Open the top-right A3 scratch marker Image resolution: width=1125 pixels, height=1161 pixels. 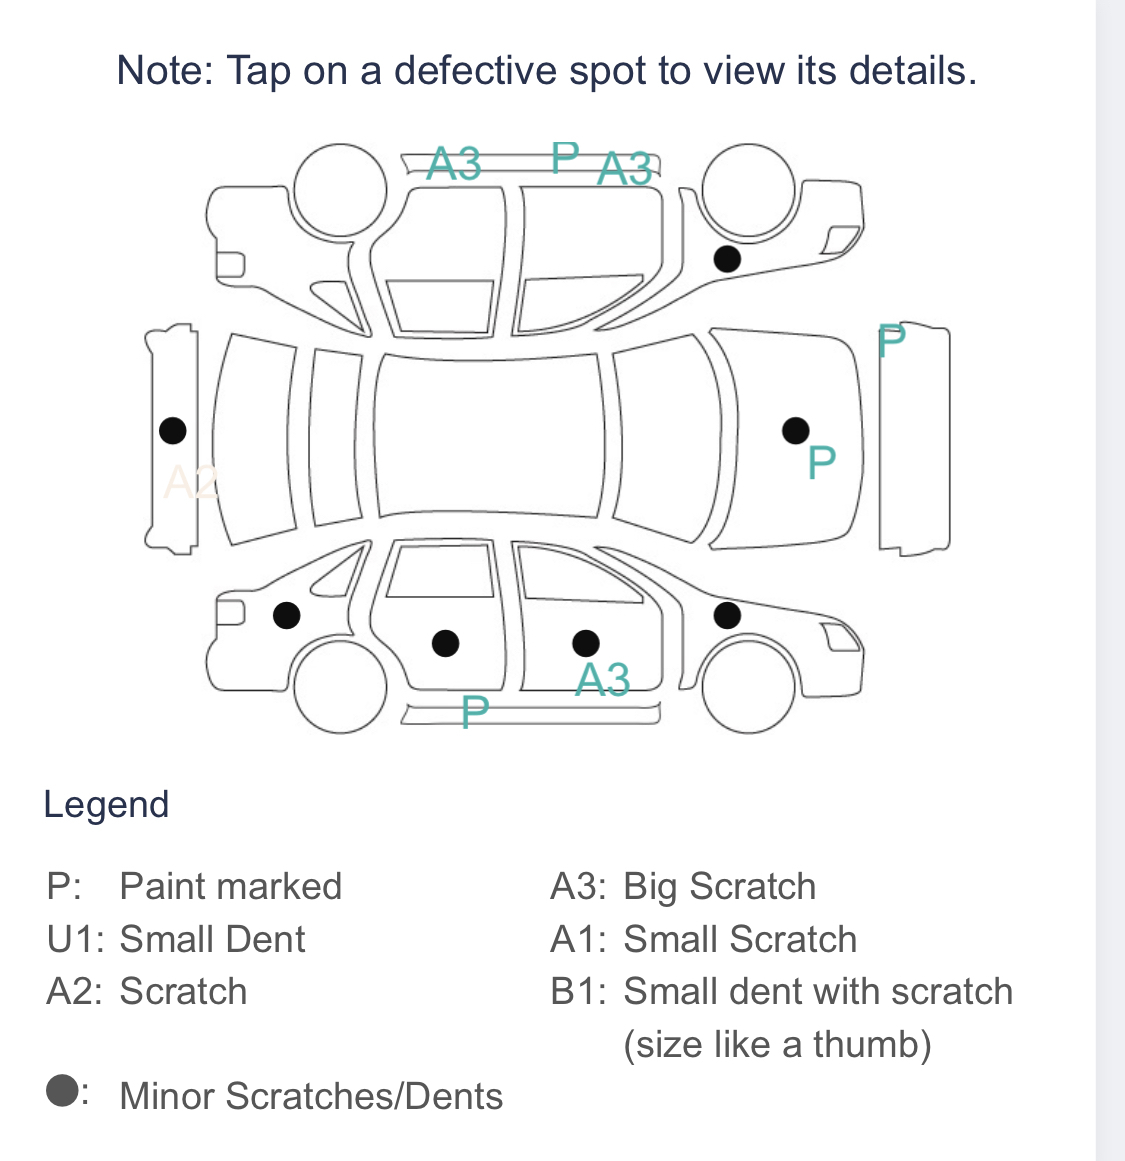point(625,168)
